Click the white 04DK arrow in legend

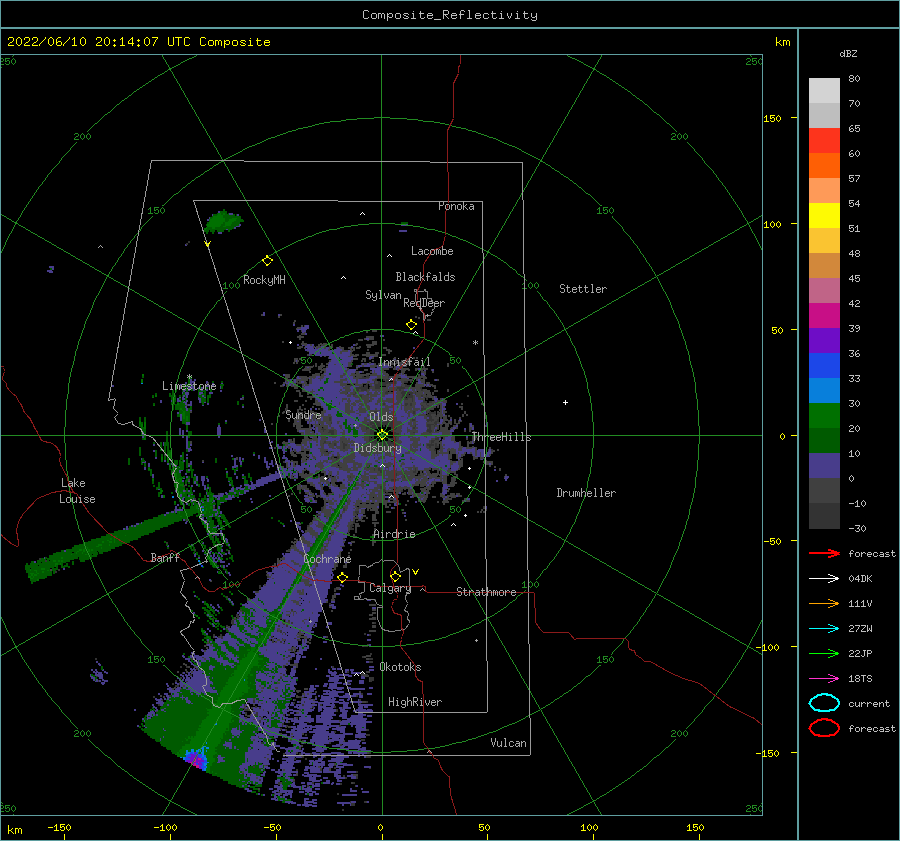tap(824, 578)
